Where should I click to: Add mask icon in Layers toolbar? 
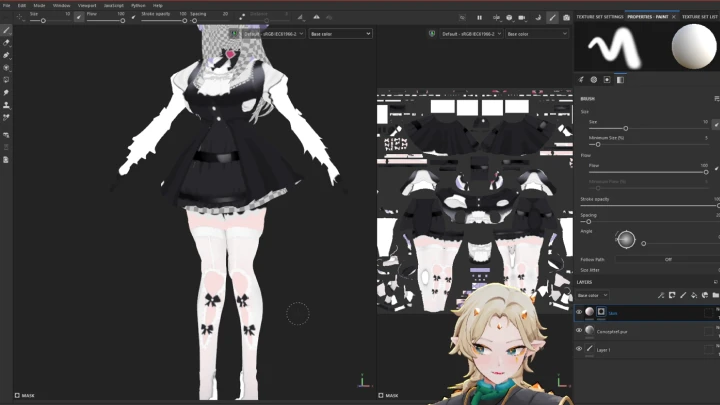click(x=672, y=295)
